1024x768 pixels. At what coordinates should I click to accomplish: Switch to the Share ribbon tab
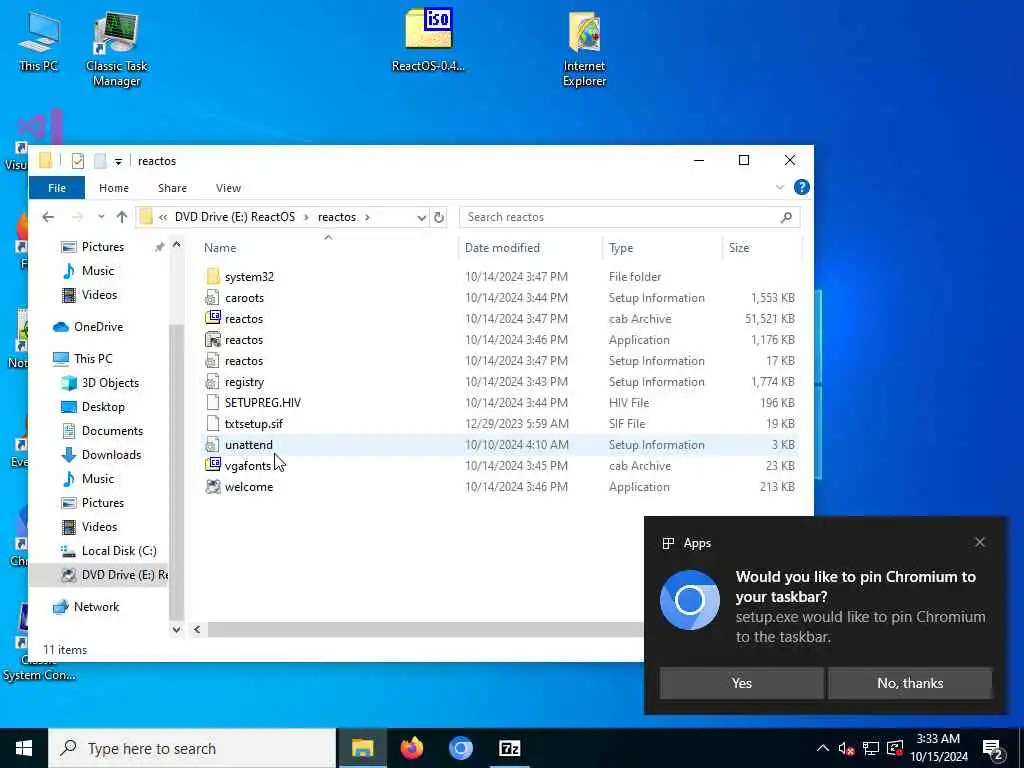point(172,188)
